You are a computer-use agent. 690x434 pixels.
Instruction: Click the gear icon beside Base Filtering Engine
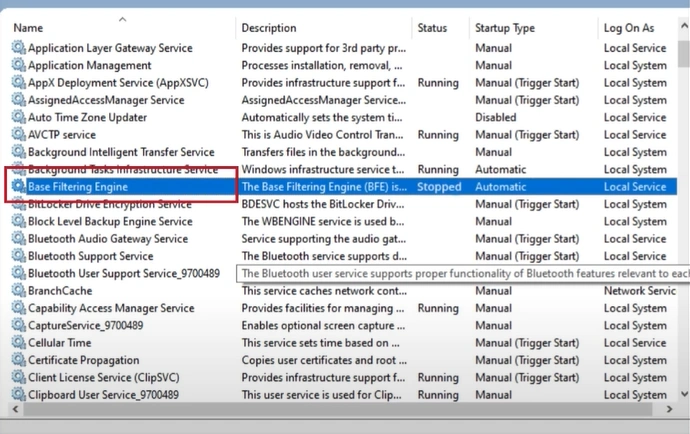18,187
